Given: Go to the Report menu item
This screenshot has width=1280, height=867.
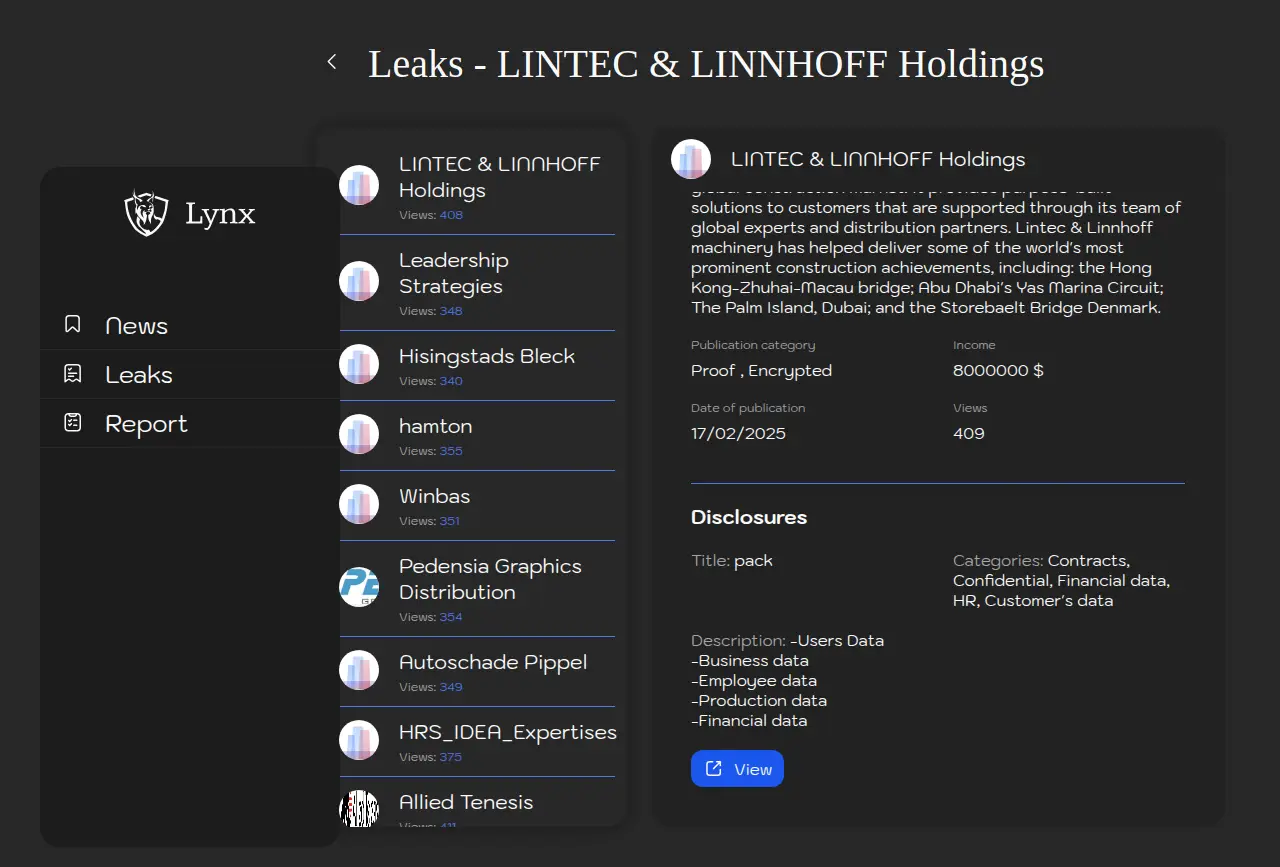Looking at the screenshot, I should (146, 424).
